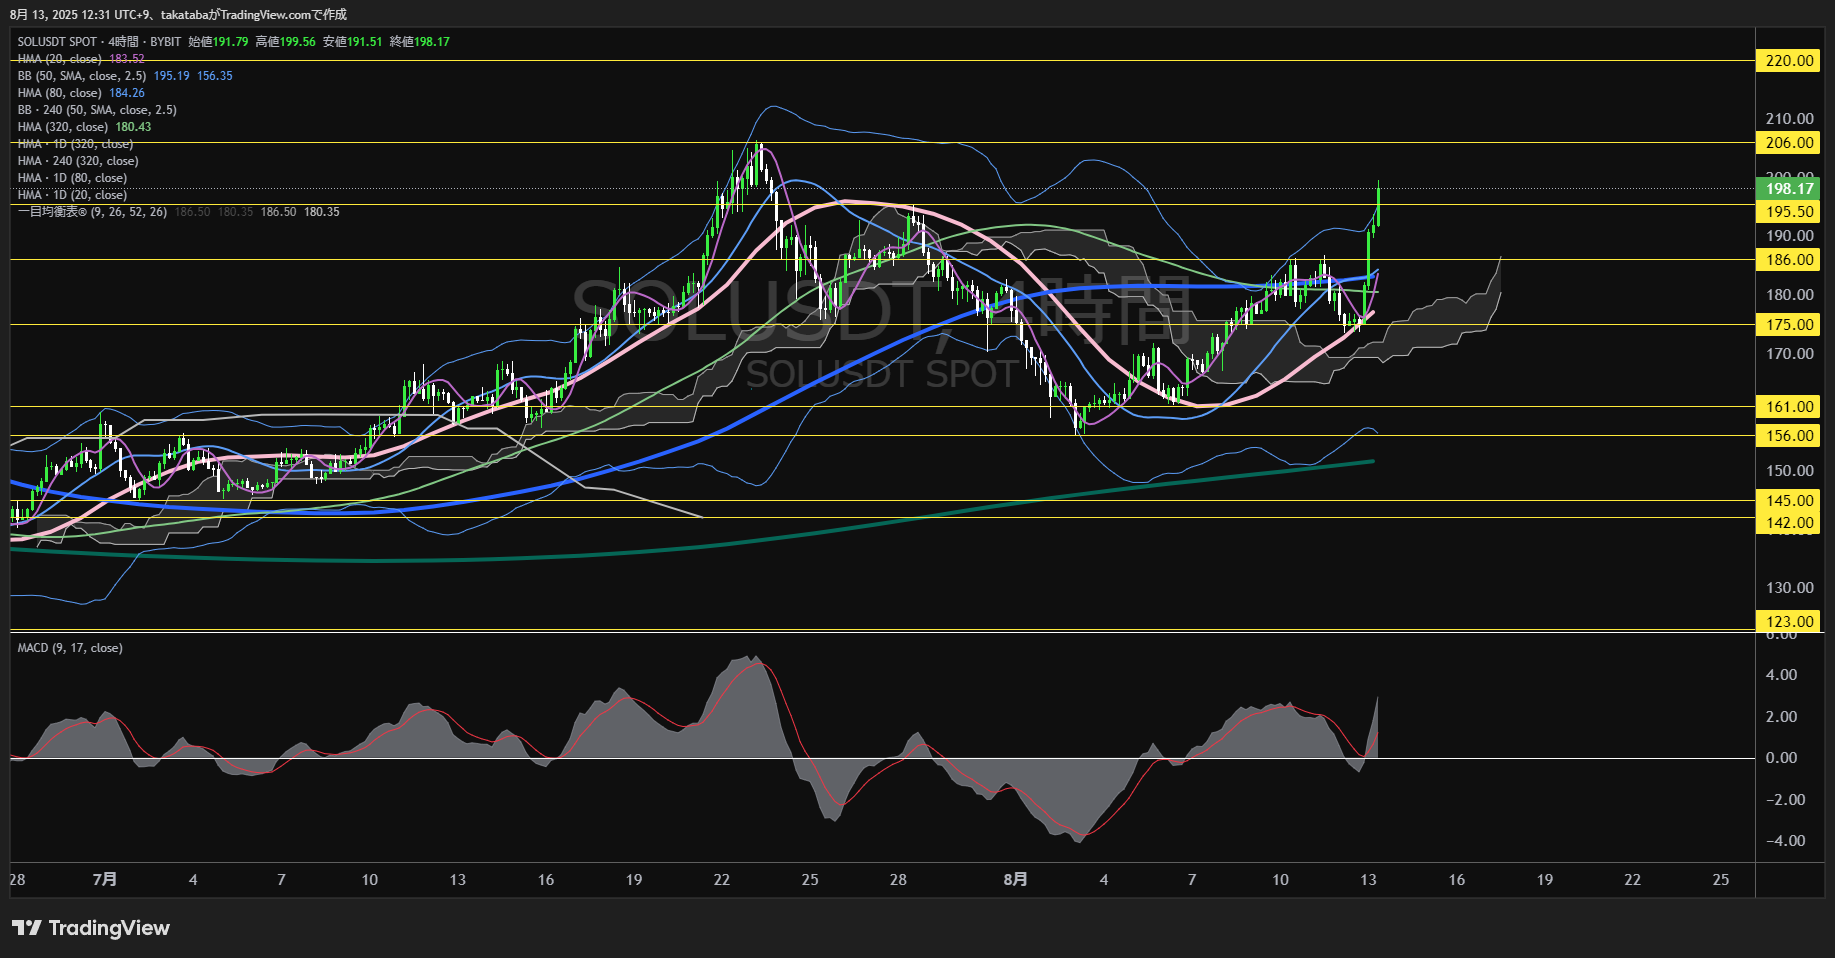Click the 高値 199.56 high value

[285, 42]
